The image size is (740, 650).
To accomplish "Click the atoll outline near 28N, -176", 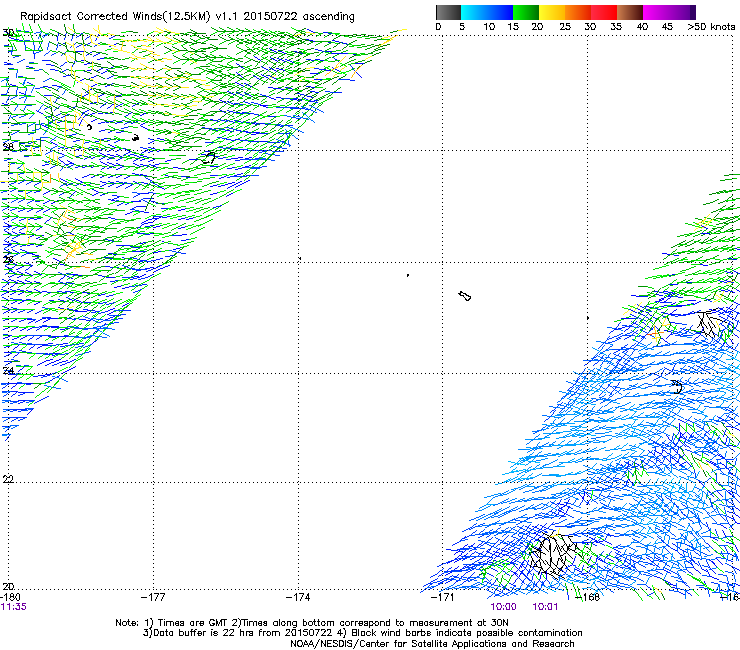I will (x=208, y=158).
